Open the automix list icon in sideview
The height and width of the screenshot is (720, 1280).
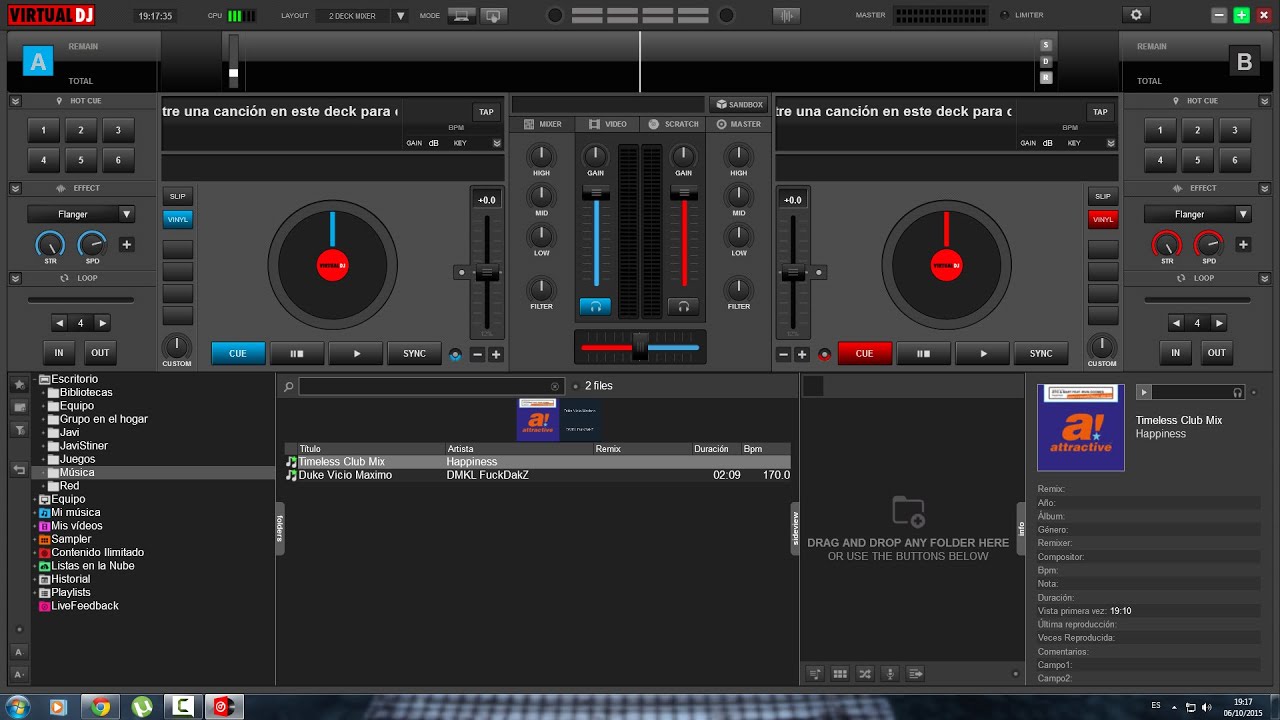[815, 674]
